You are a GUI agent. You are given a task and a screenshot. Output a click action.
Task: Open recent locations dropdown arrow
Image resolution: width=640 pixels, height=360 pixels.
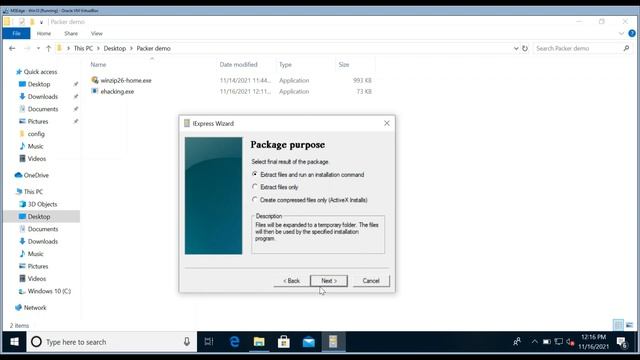tap(38, 48)
